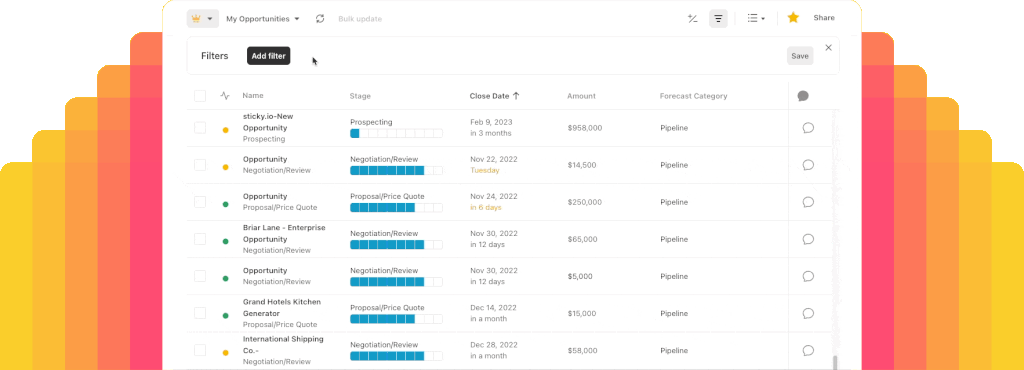Click the Grand Hotels green status dot
The height and width of the screenshot is (370, 1024).
point(225,316)
